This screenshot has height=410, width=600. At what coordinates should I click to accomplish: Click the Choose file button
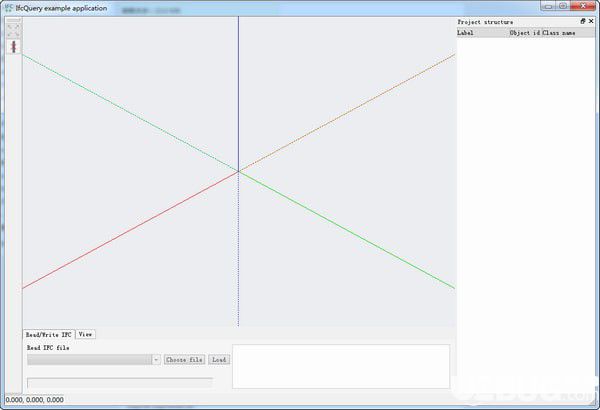(x=184, y=359)
